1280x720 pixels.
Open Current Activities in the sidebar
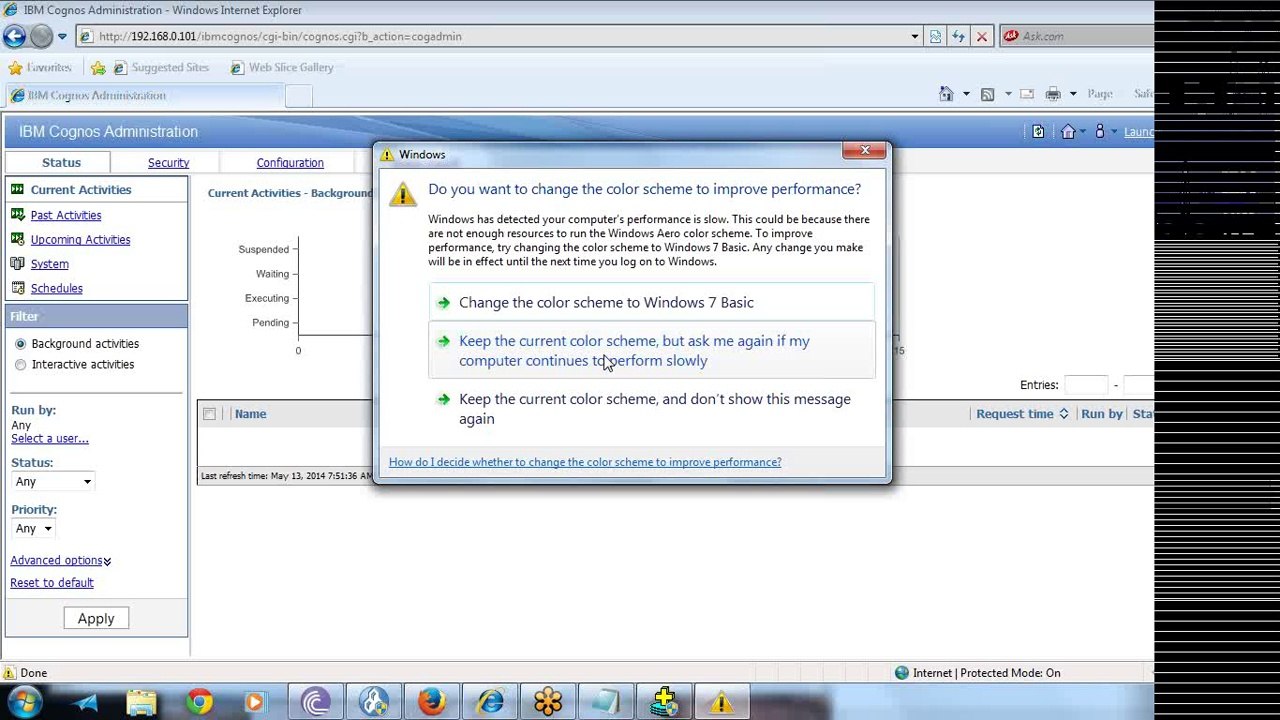(x=81, y=190)
